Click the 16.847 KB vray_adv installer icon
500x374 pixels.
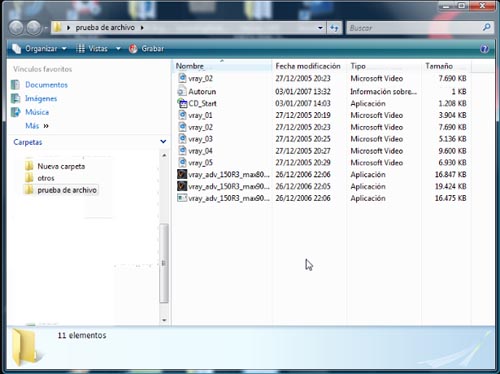[182, 175]
